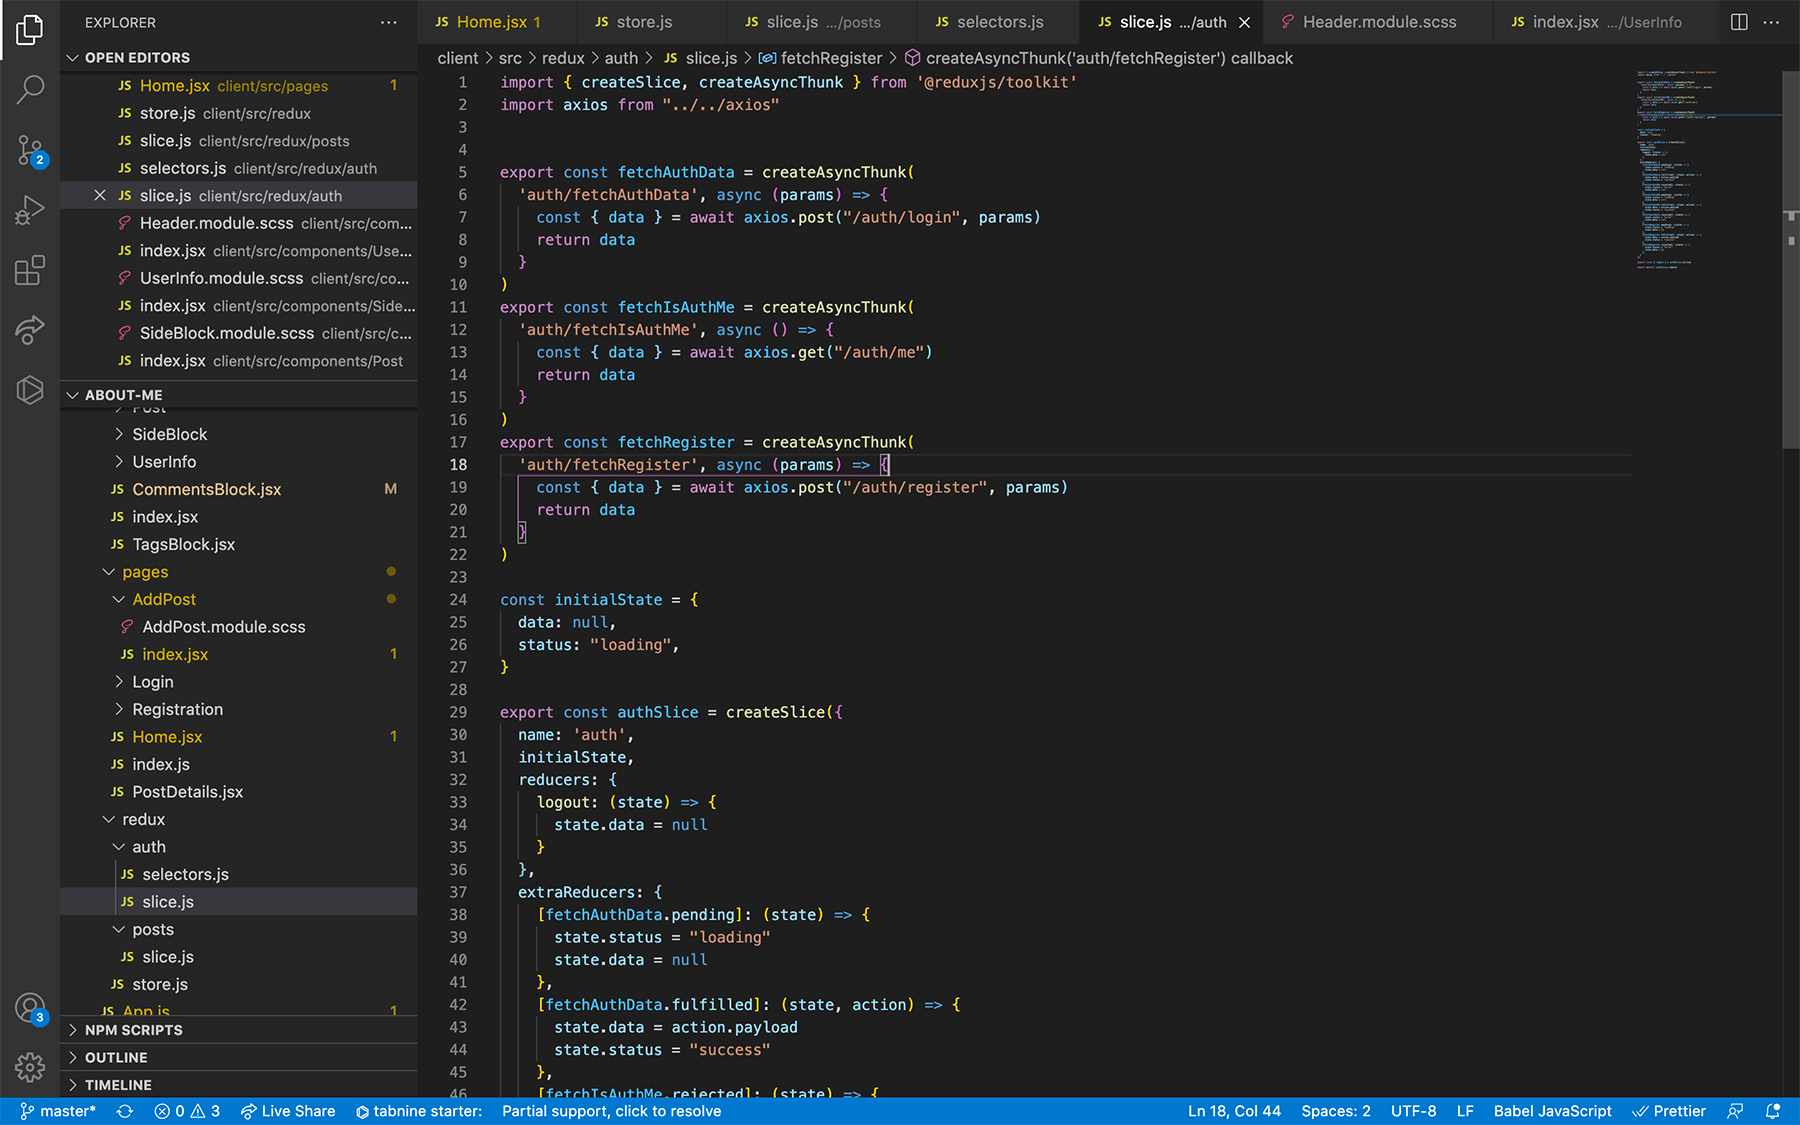Viewport: 1800px width, 1125px height.
Task: Click master branch indicator in status bar
Action: tap(58, 1111)
